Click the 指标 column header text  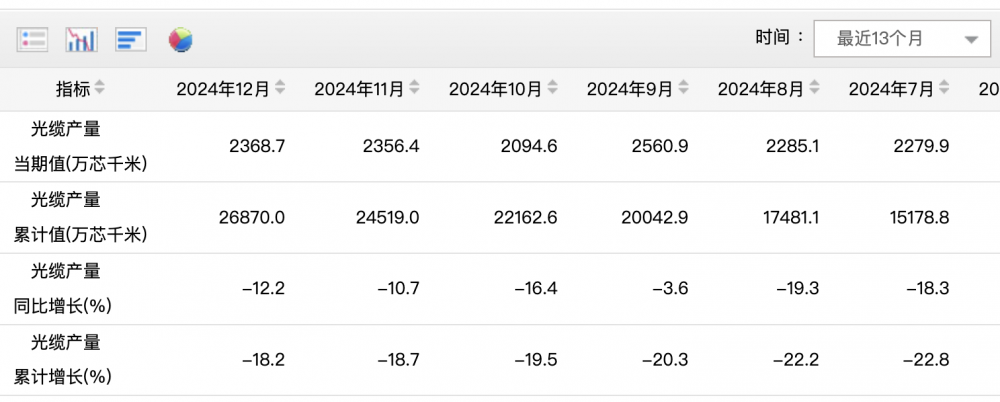coord(73,89)
